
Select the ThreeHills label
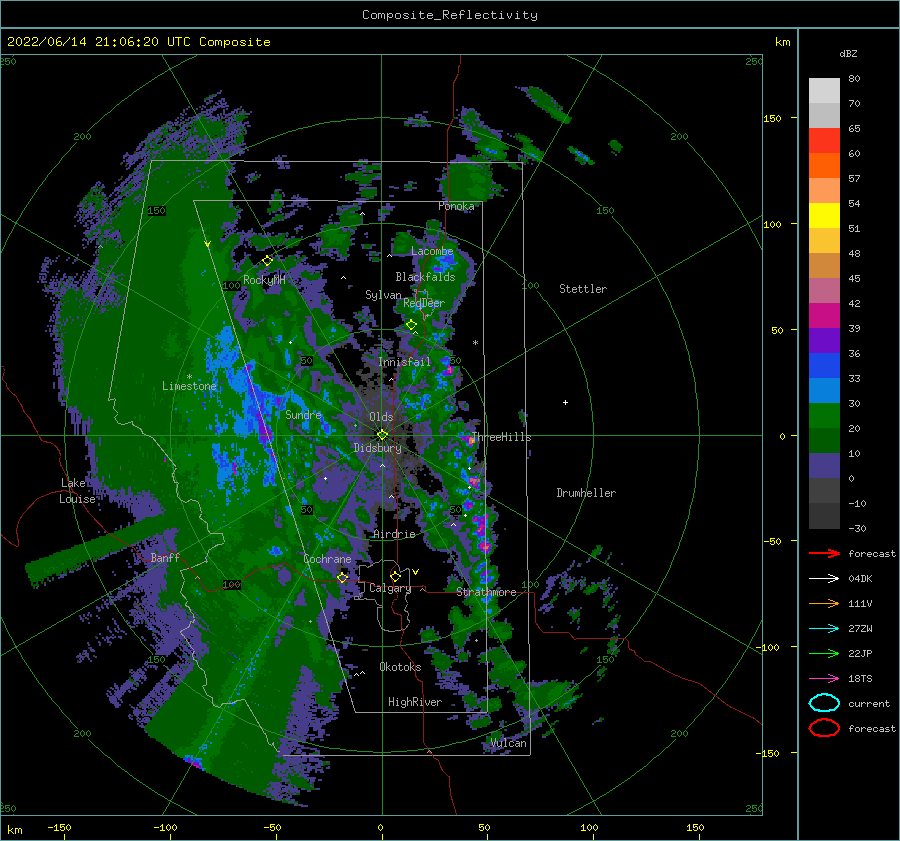502,437
